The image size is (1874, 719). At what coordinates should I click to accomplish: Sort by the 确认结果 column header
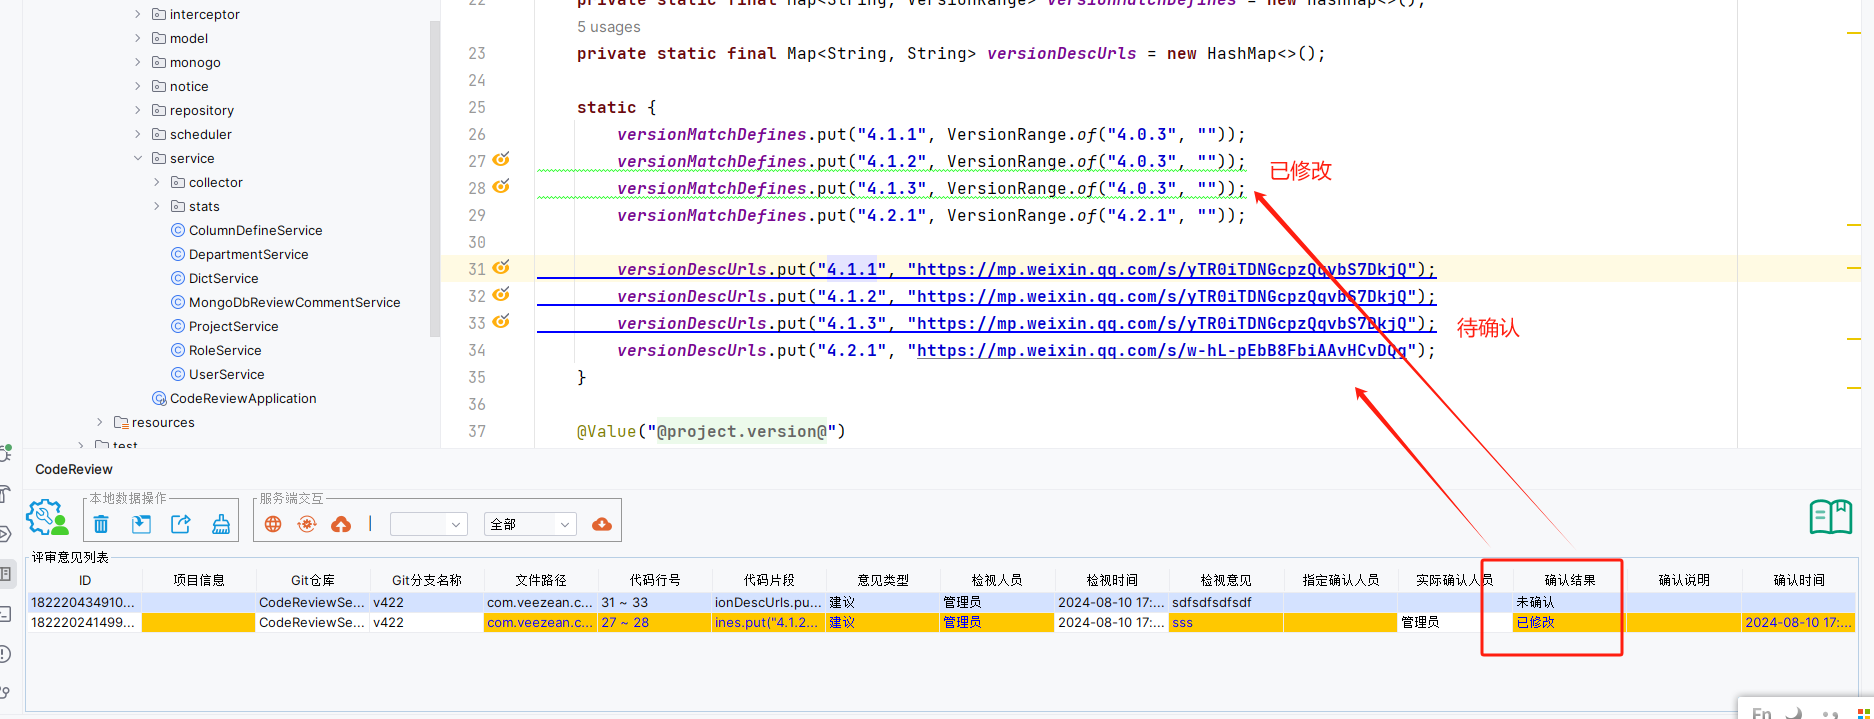pyautogui.click(x=1569, y=580)
